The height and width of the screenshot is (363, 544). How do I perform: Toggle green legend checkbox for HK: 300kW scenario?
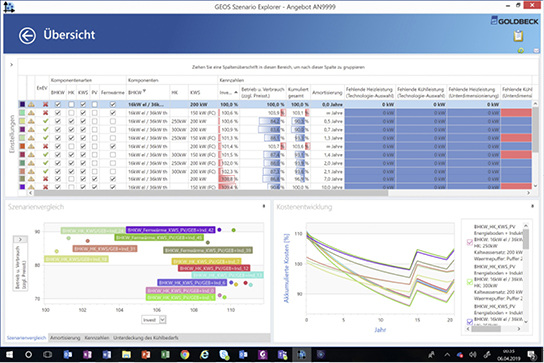tap(470, 282)
